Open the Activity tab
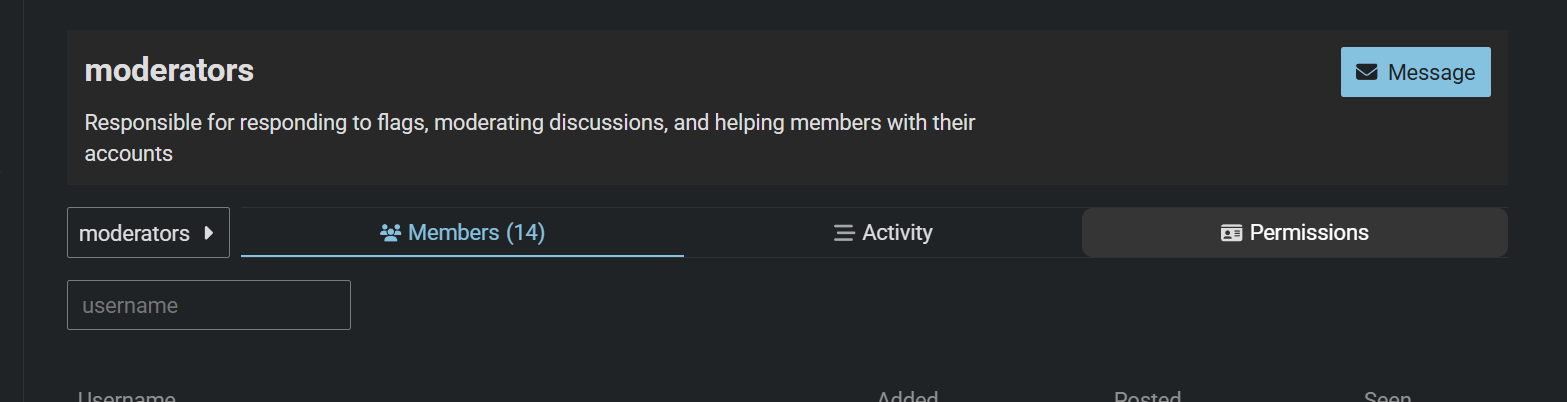 click(x=883, y=233)
